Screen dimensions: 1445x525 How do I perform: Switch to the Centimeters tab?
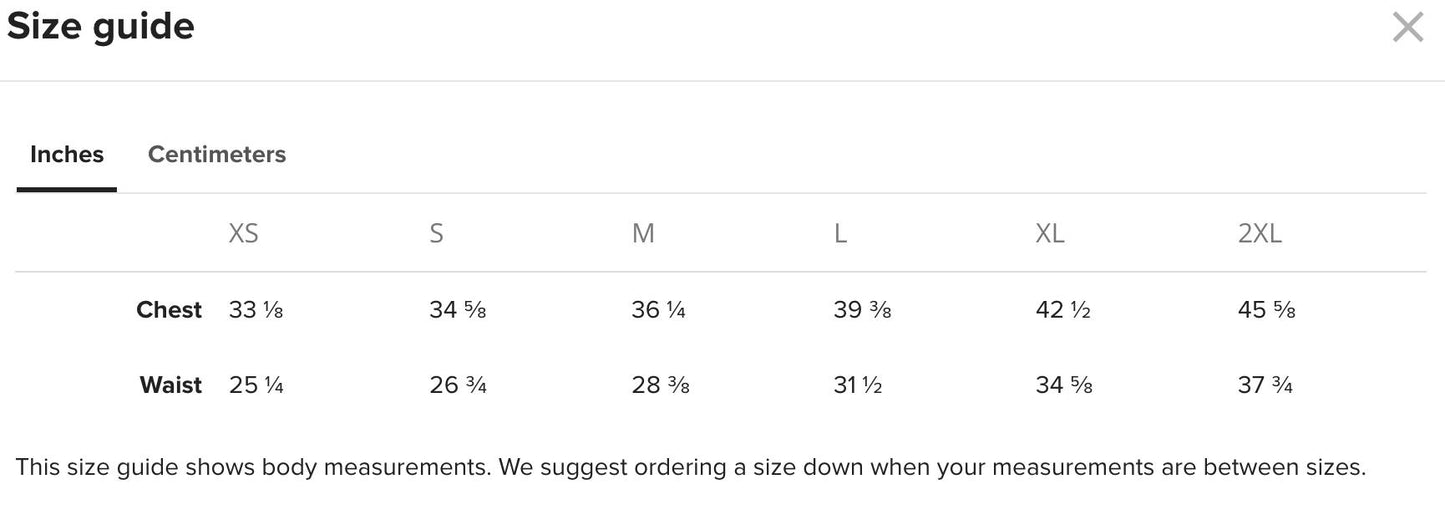(217, 155)
